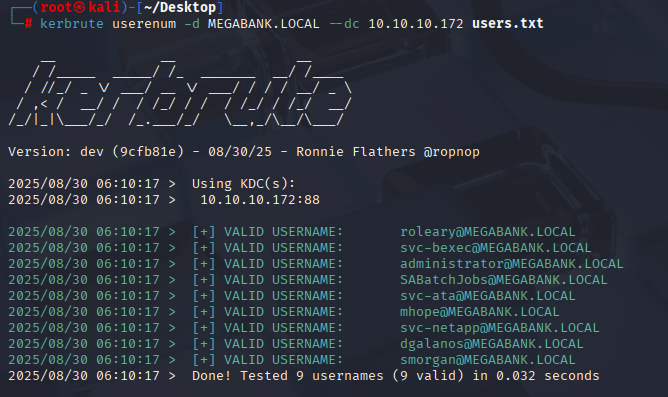Click username dgalanos@MEGABANK.LOCAL

tap(492, 344)
